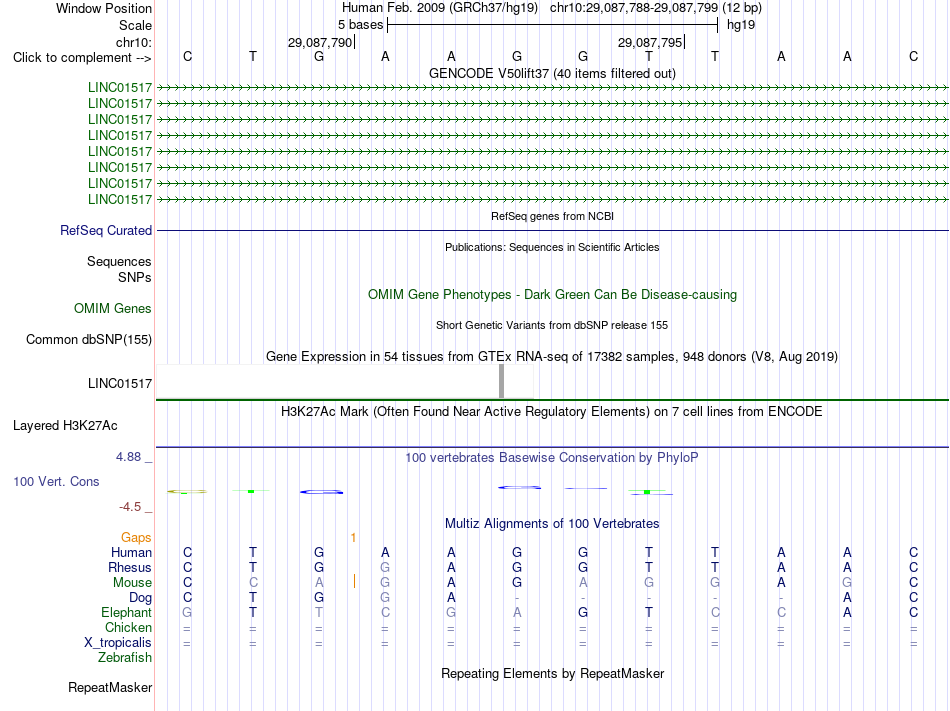Click the Rhesus alignment row label
The height and width of the screenshot is (711, 950).
coord(130,567)
